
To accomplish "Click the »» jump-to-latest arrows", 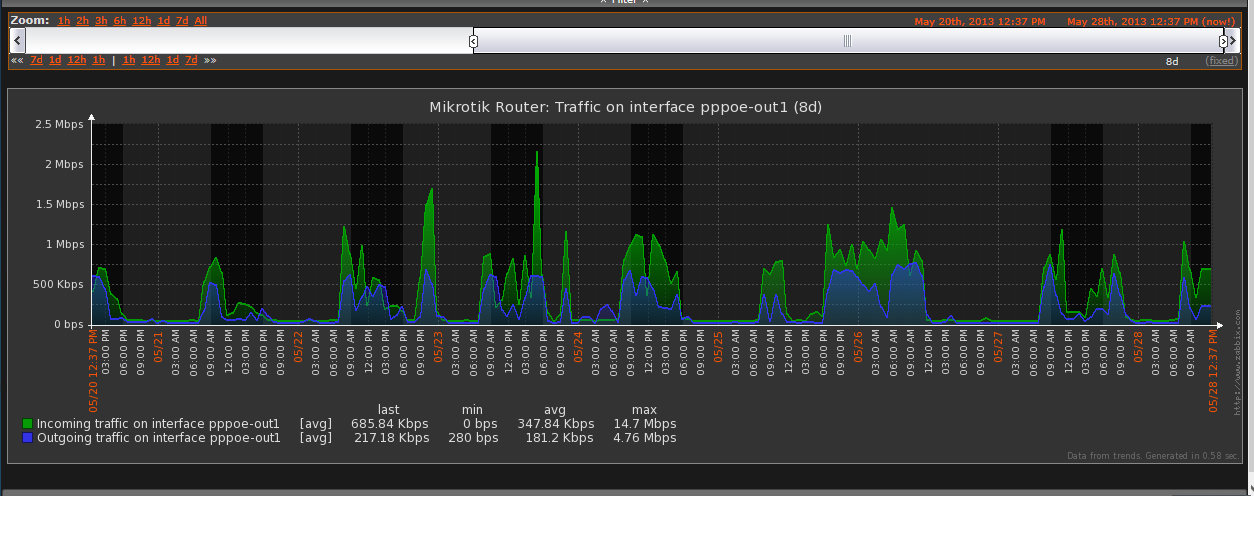I will (x=210, y=60).
